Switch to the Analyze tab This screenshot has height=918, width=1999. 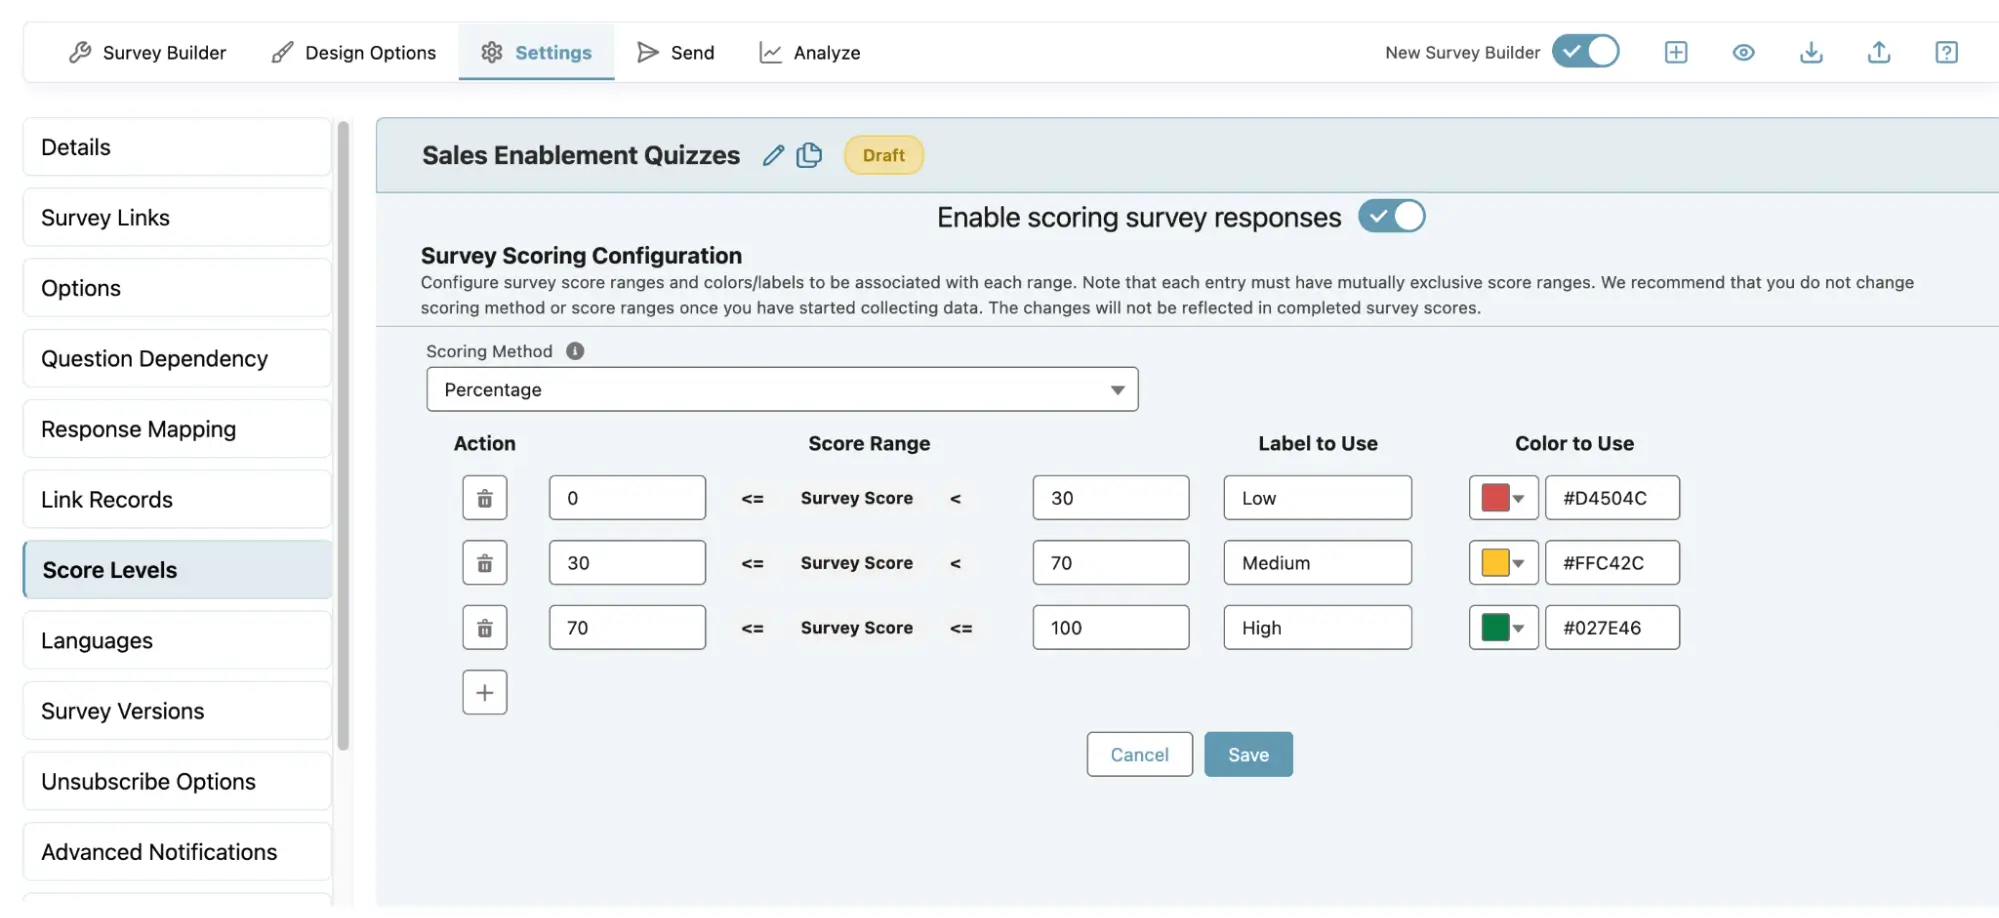pos(810,53)
